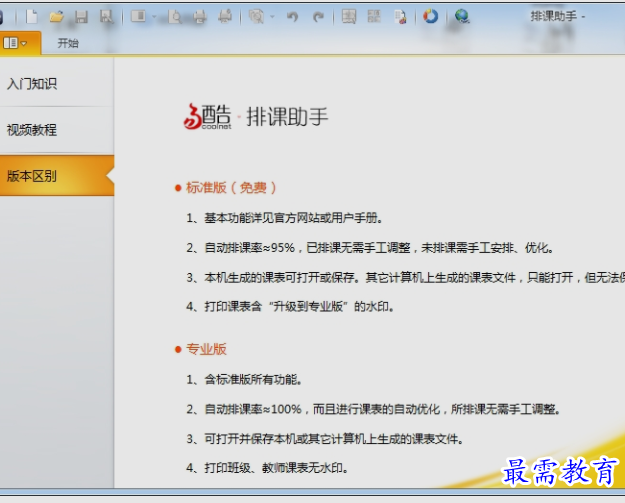Screen dimensions: 625x503
Task: Select 视频教程 in the sidebar
Action: pyautogui.click(x=57, y=130)
